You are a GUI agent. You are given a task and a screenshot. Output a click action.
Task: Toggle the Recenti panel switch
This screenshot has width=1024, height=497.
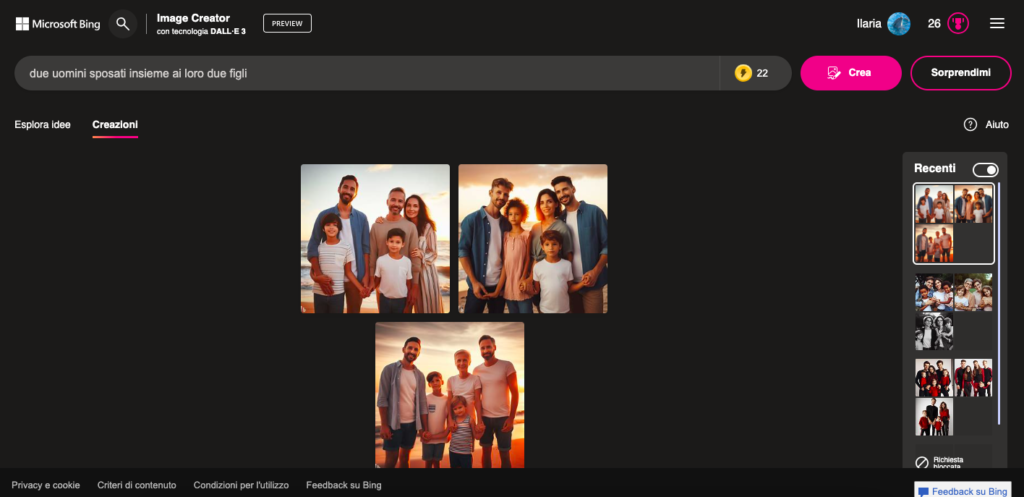[x=985, y=170]
